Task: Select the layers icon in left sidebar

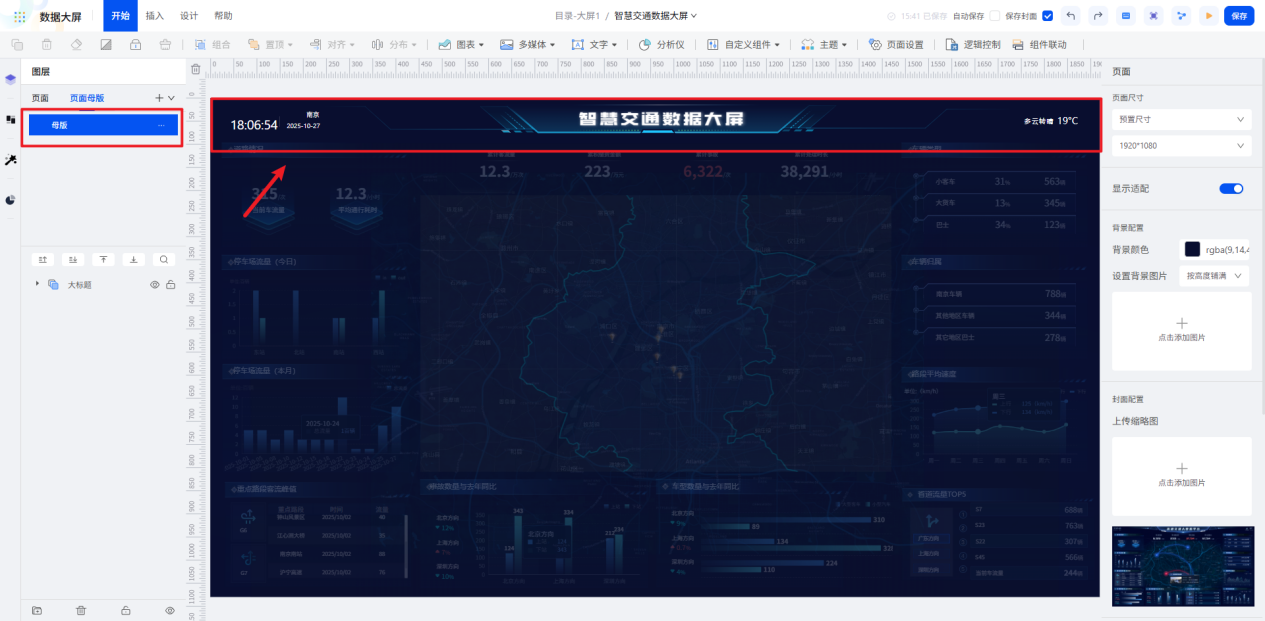Action: [10, 79]
